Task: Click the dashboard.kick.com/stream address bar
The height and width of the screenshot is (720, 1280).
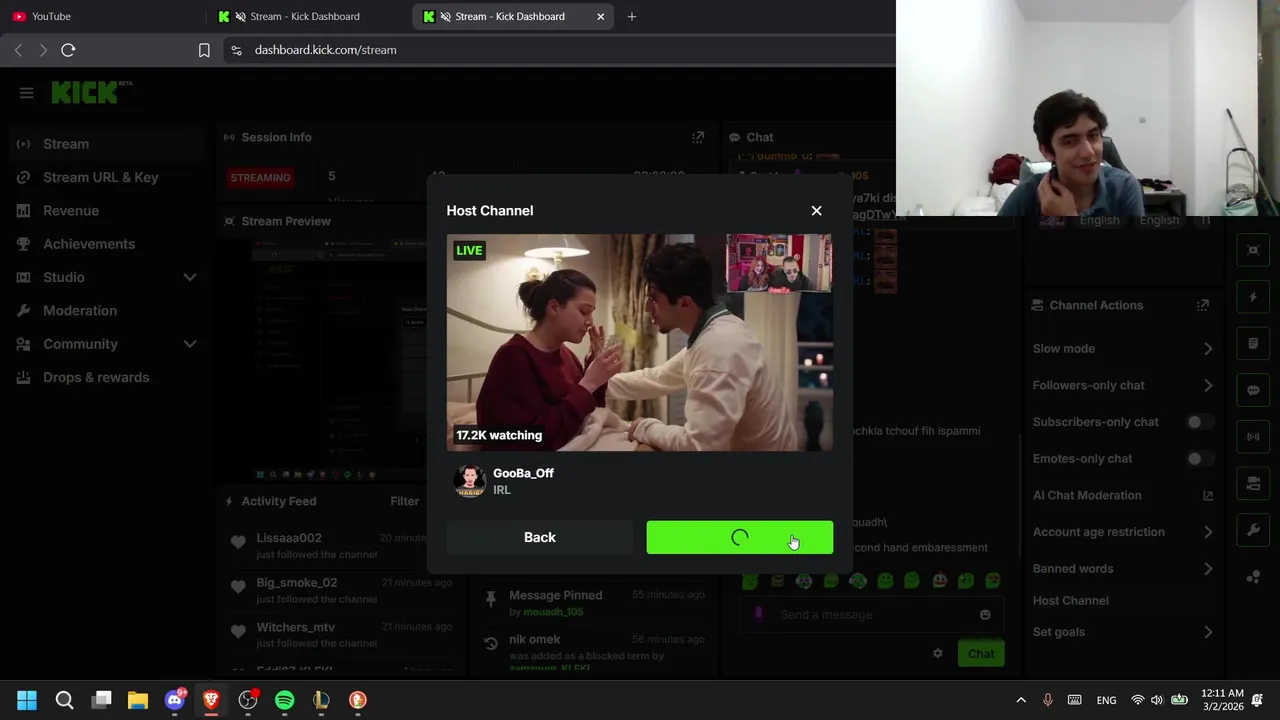Action: (325, 50)
